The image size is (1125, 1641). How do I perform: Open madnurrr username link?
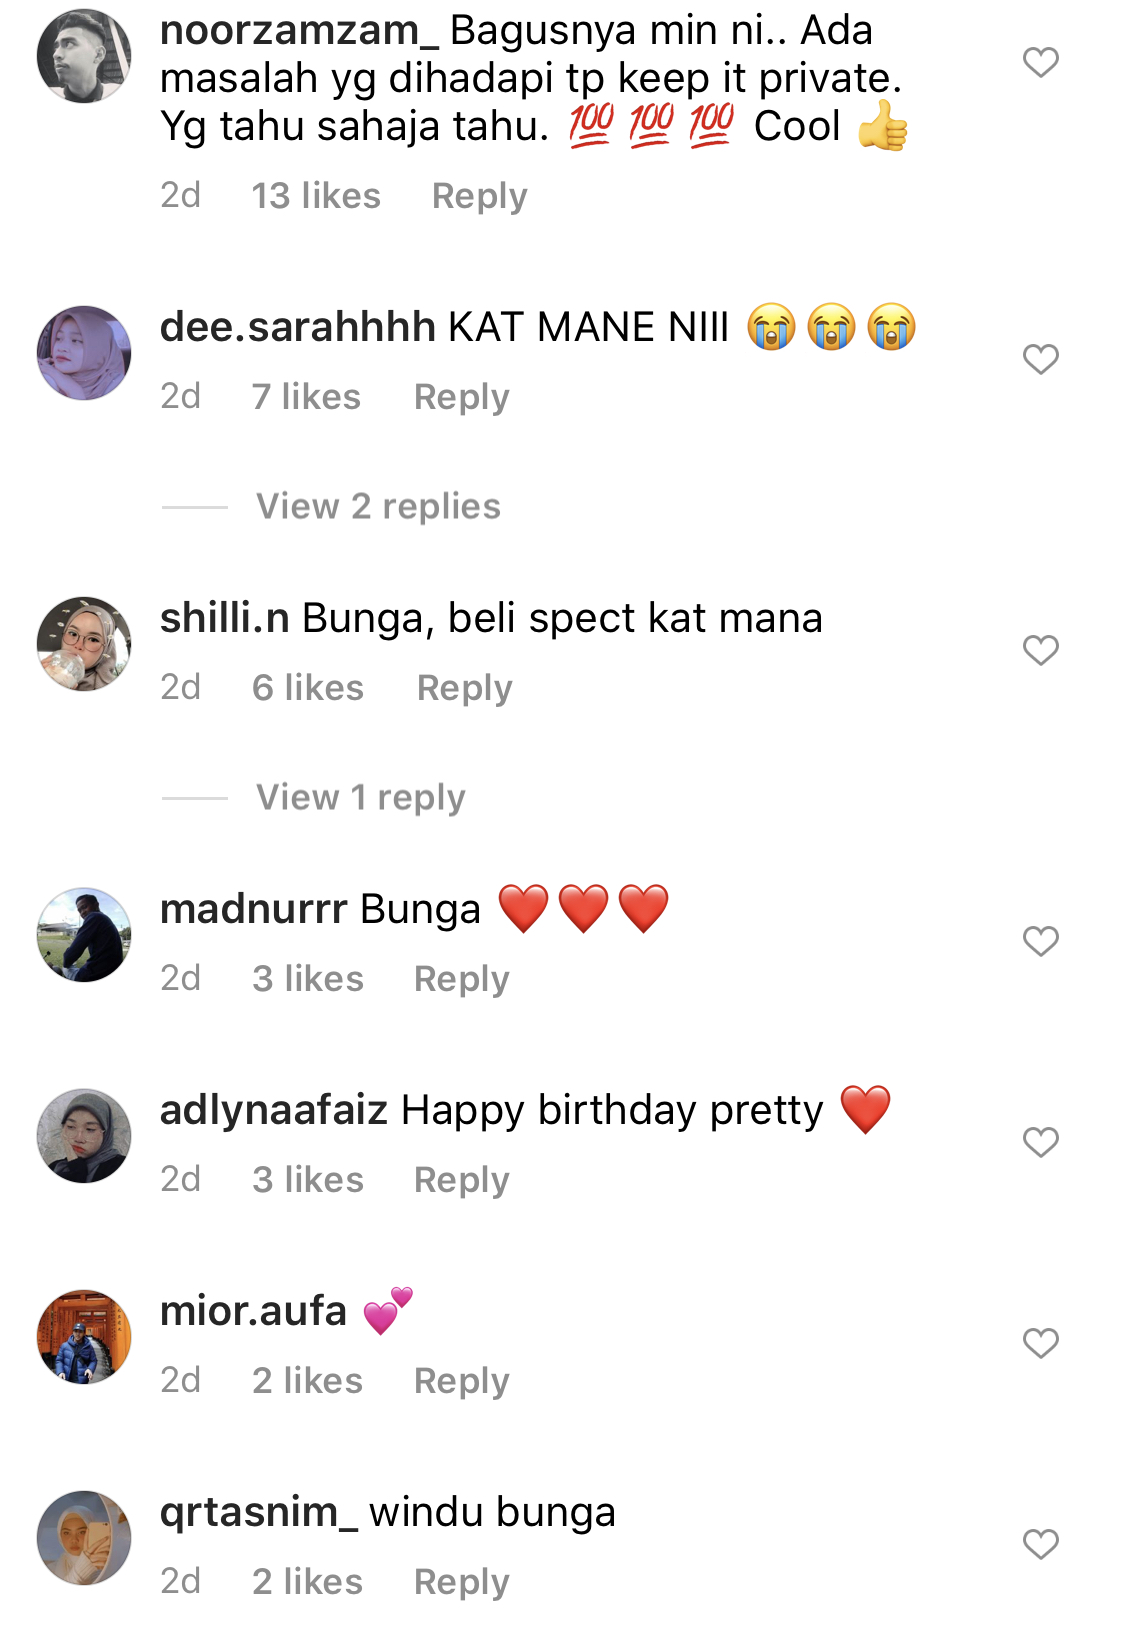(x=253, y=910)
